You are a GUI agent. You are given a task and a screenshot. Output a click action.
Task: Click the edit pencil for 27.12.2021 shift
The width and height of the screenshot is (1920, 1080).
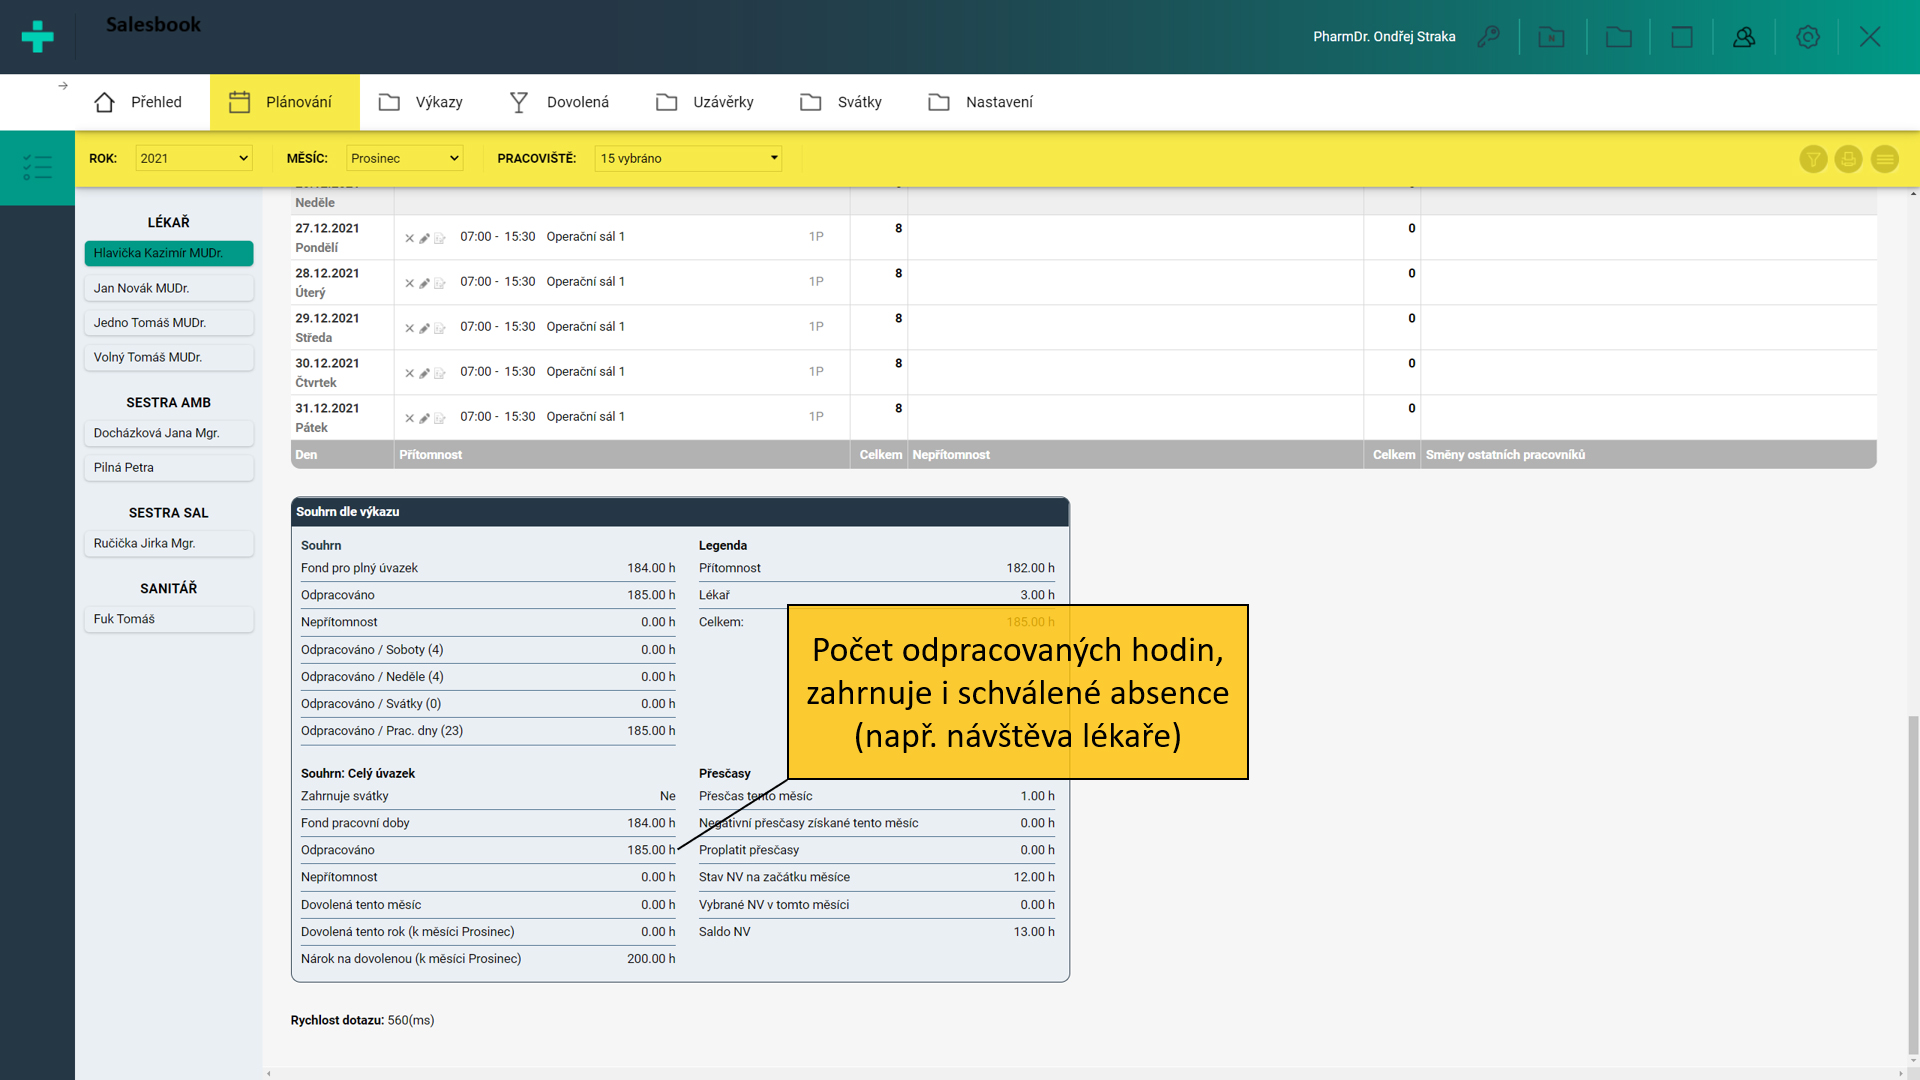424,238
